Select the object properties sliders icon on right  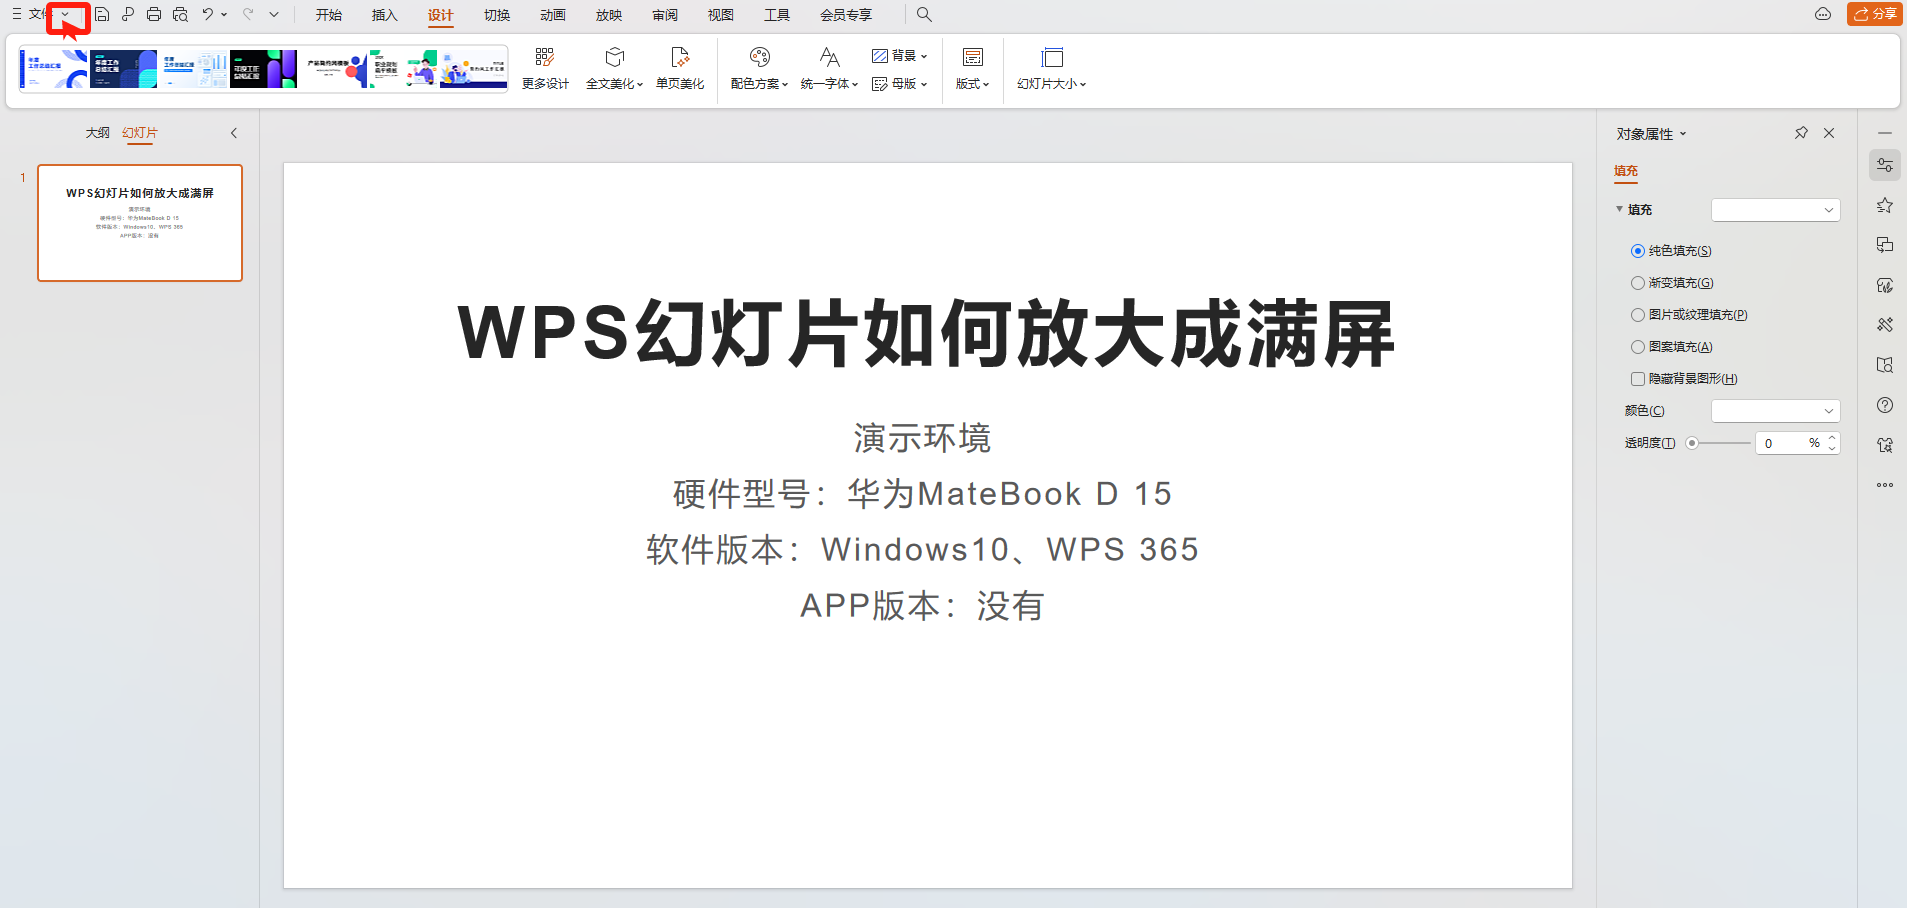click(x=1885, y=165)
